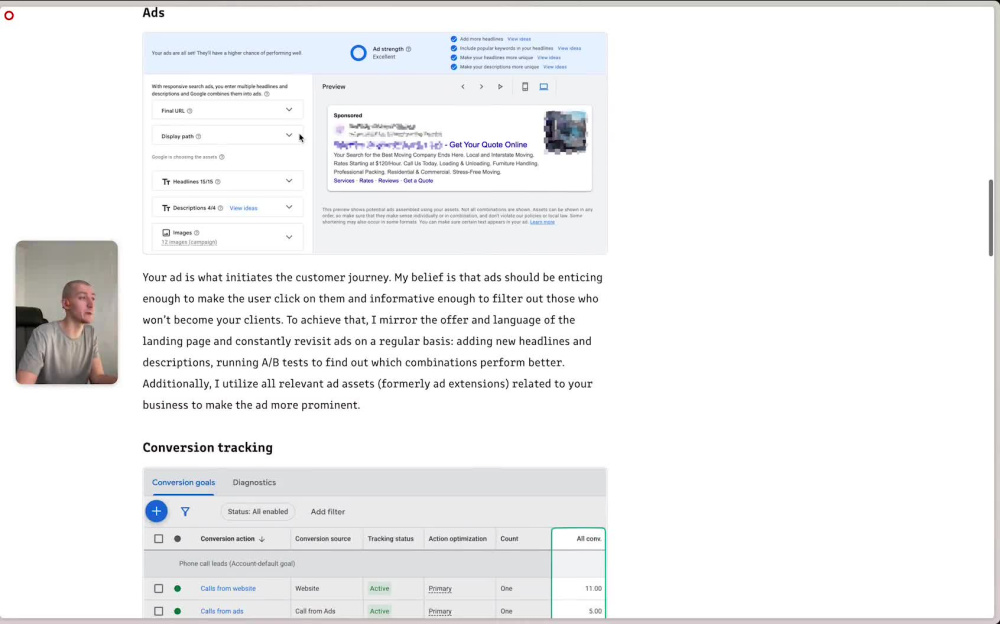Click checkmark beside Make descriptions more unique

(x=454, y=67)
